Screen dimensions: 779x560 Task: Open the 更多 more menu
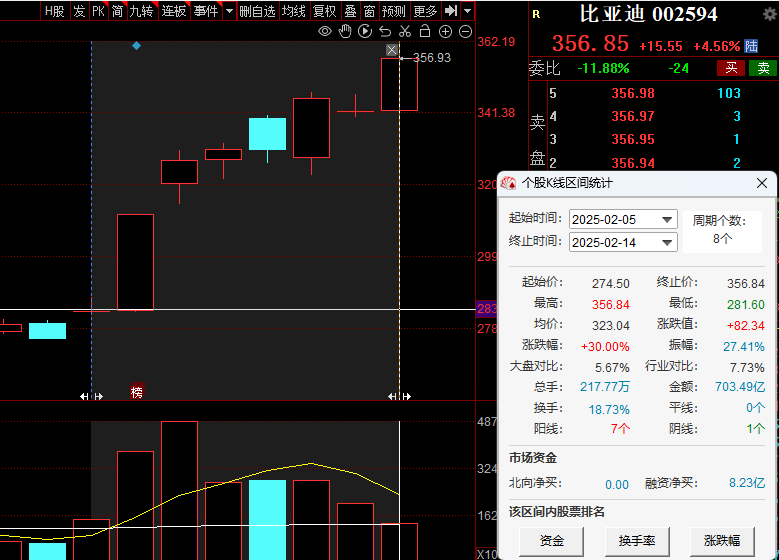(x=425, y=11)
